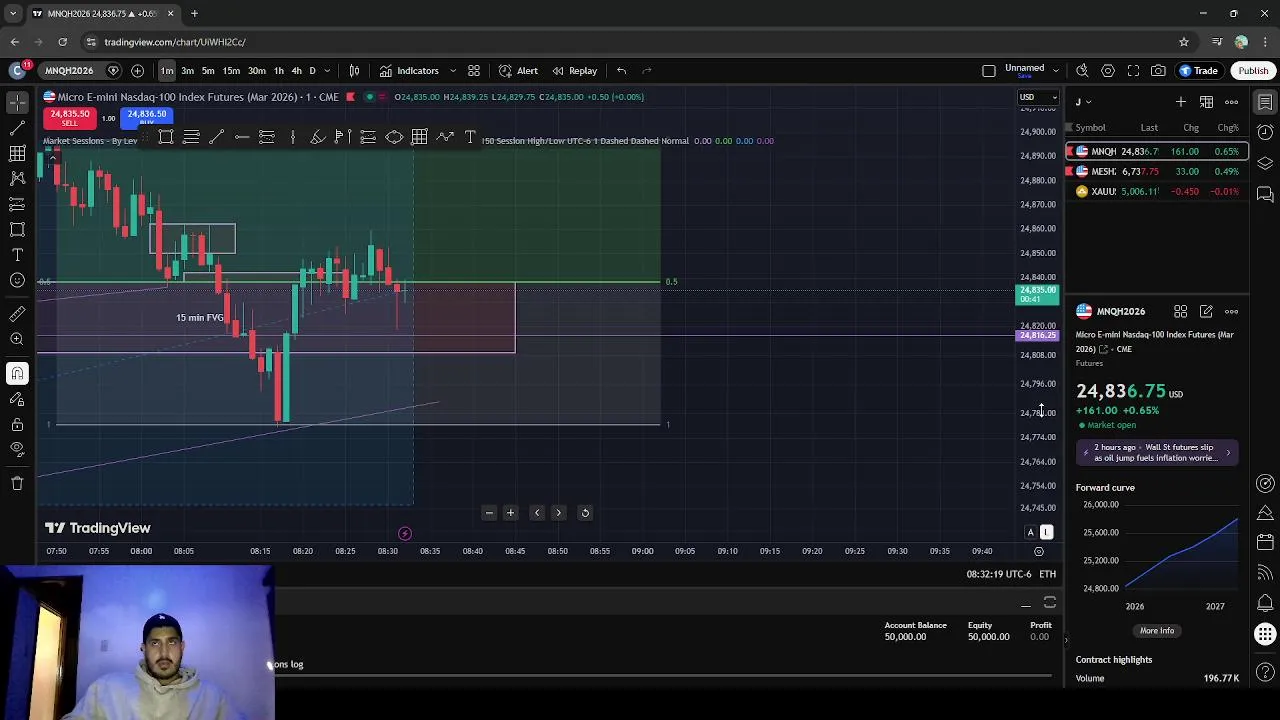Toggle the ETH session button
The image size is (1280, 720).
point(1047,574)
